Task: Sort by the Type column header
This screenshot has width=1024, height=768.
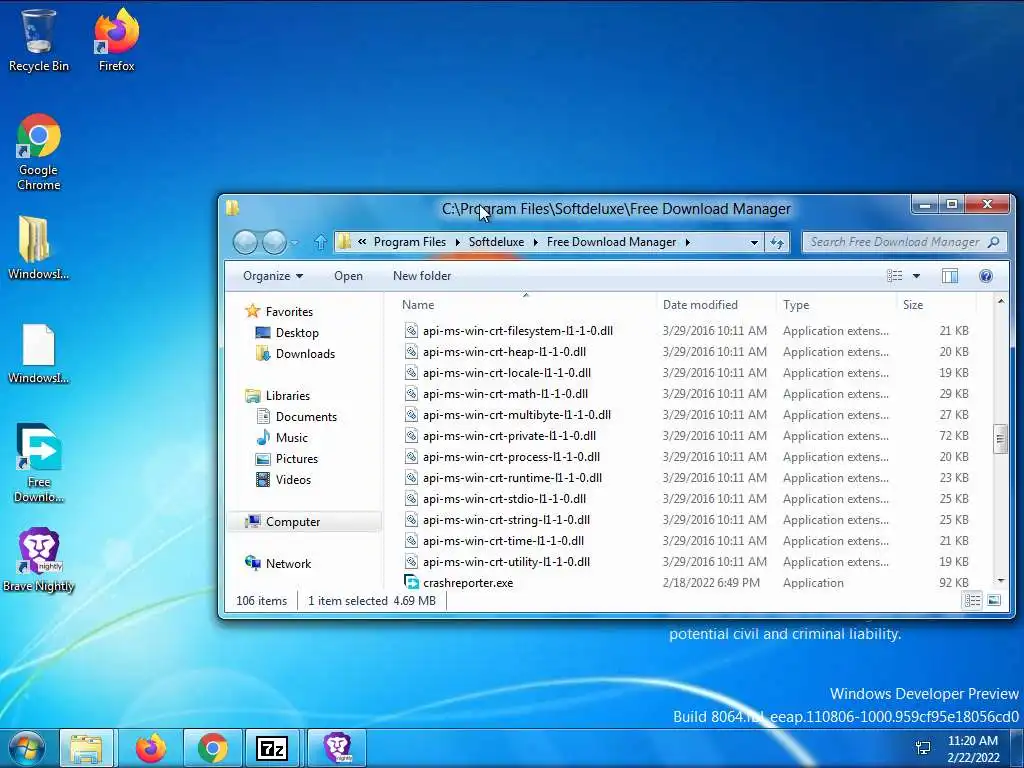Action: tap(836, 304)
